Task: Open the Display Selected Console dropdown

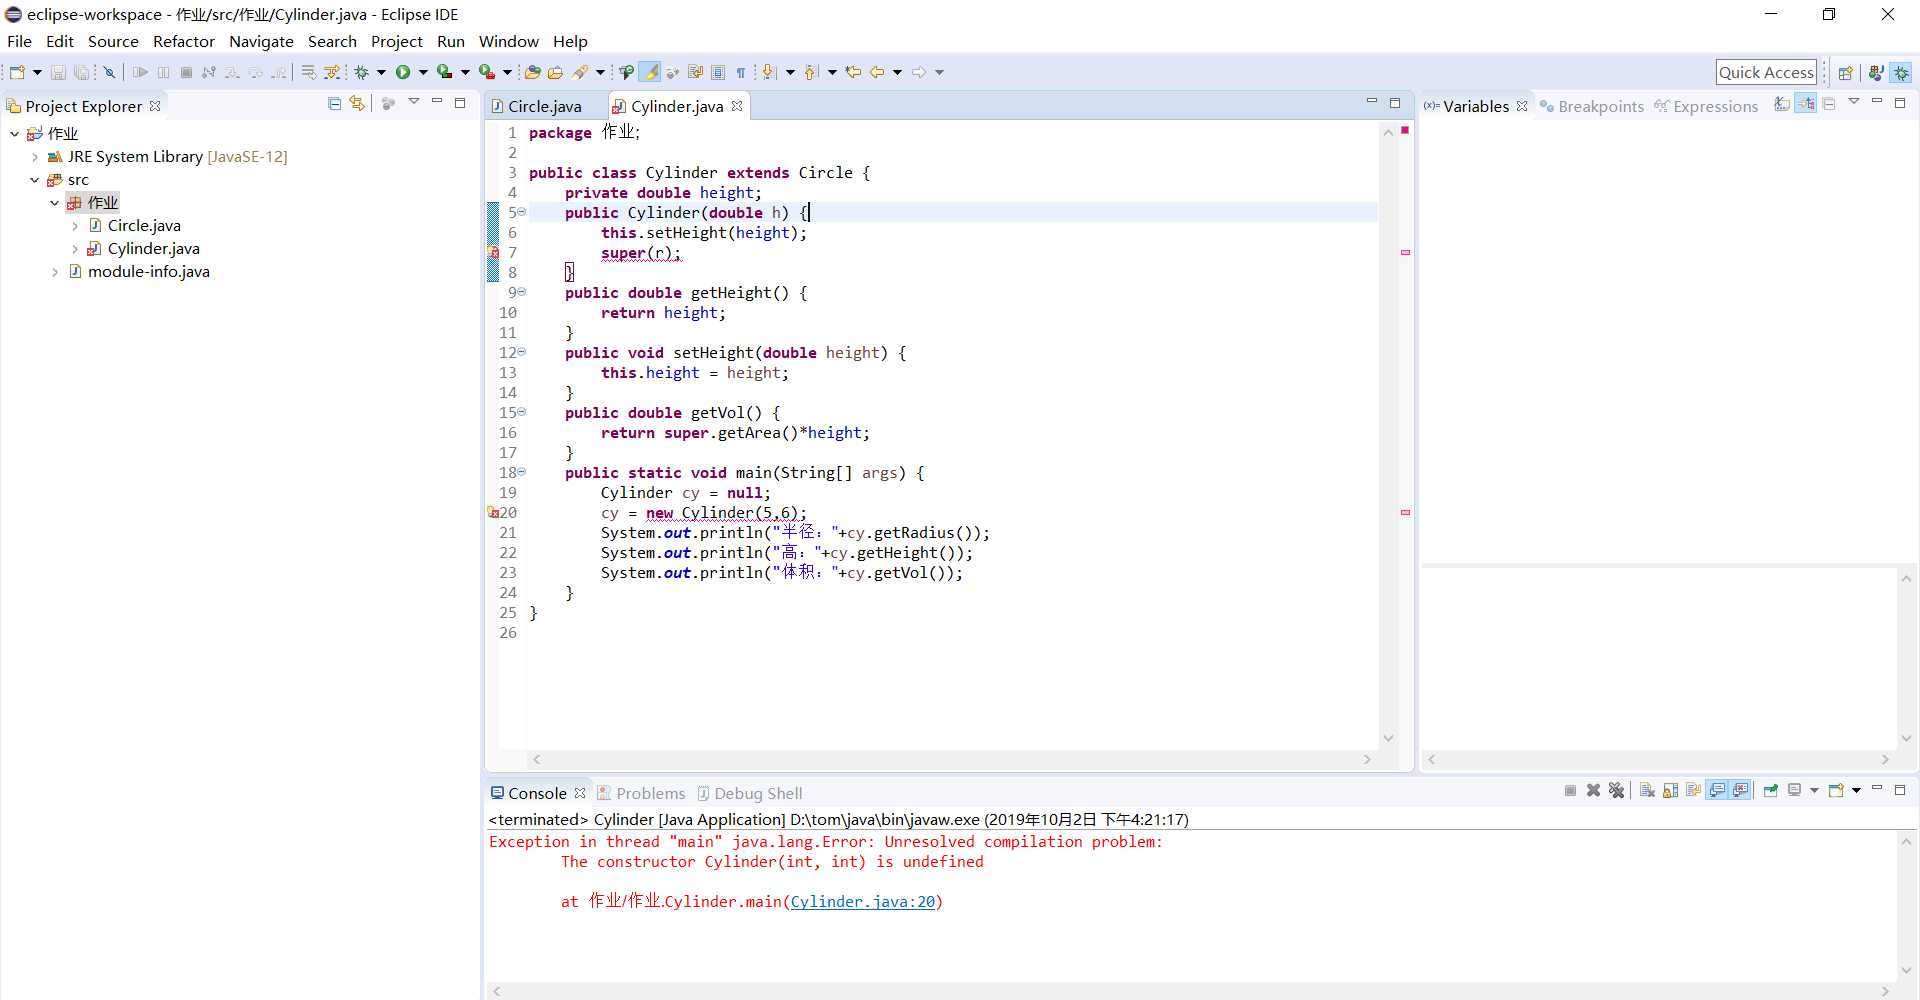Action: click(x=1813, y=790)
